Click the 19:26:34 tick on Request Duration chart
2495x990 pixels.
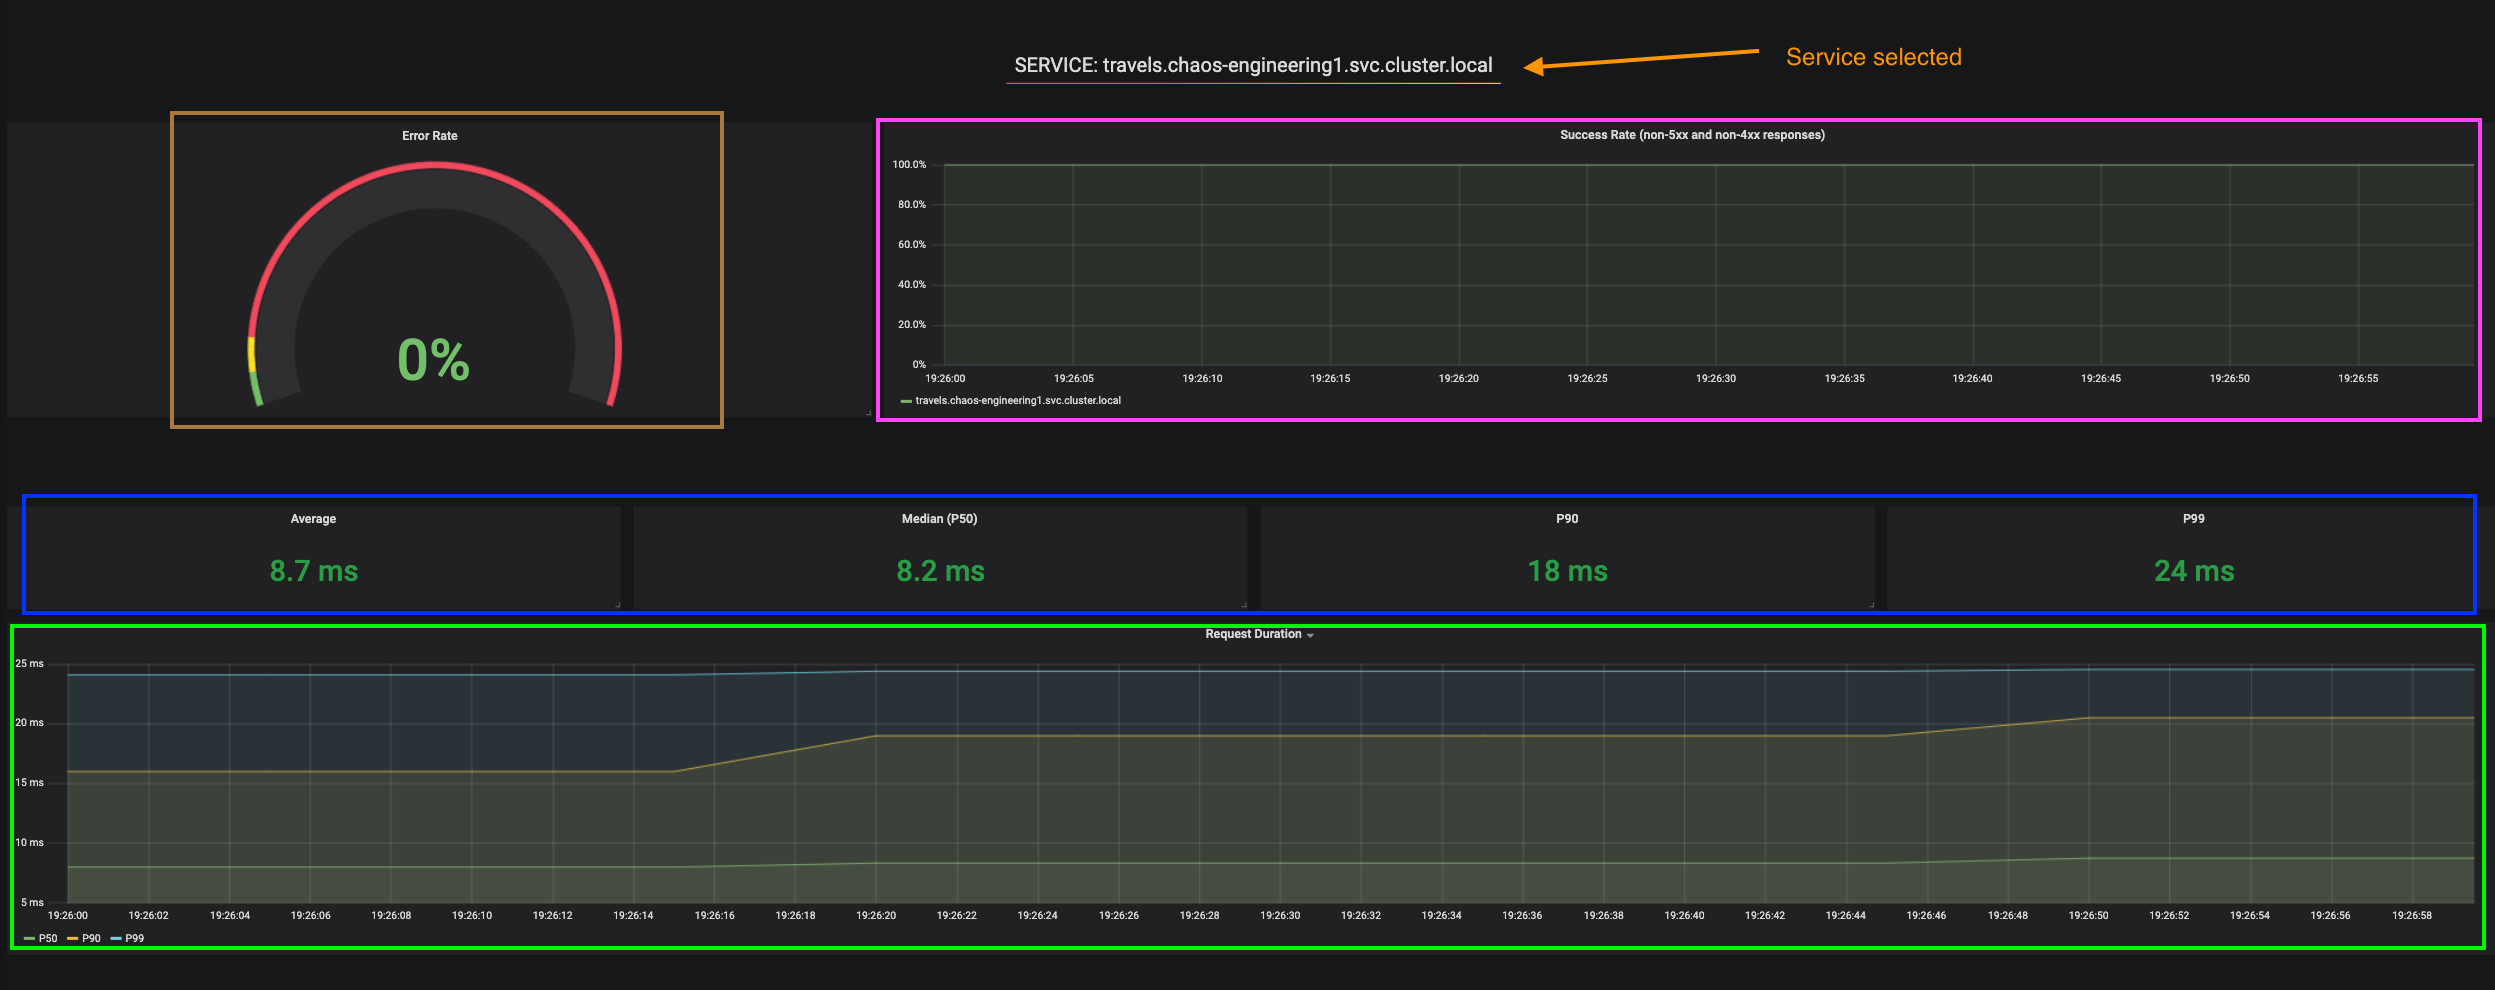click(1441, 915)
